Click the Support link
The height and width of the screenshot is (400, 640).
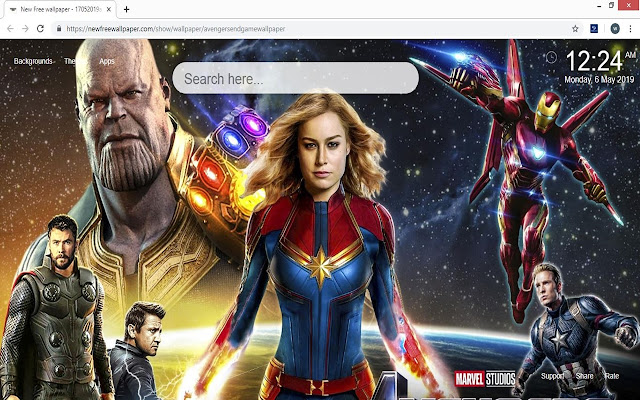552,376
